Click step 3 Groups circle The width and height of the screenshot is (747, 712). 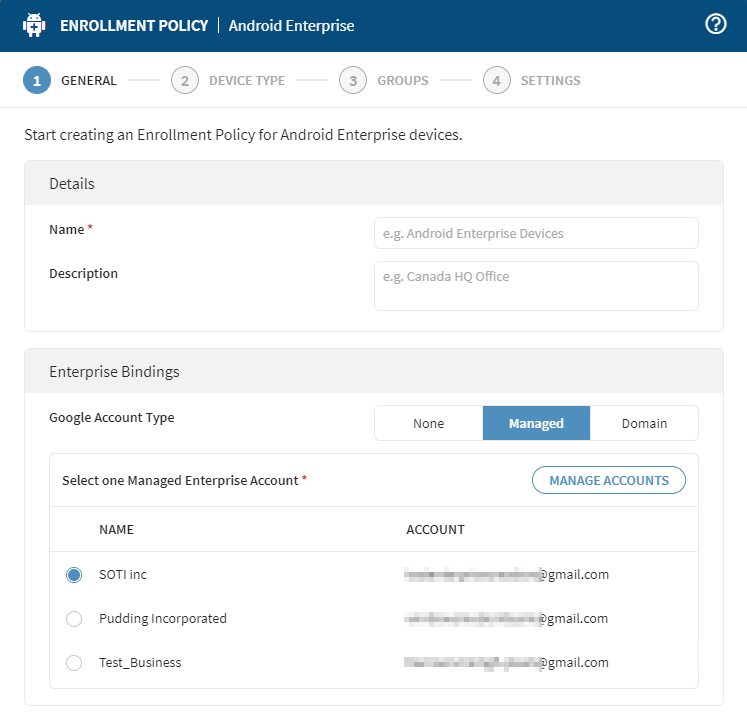pos(353,81)
